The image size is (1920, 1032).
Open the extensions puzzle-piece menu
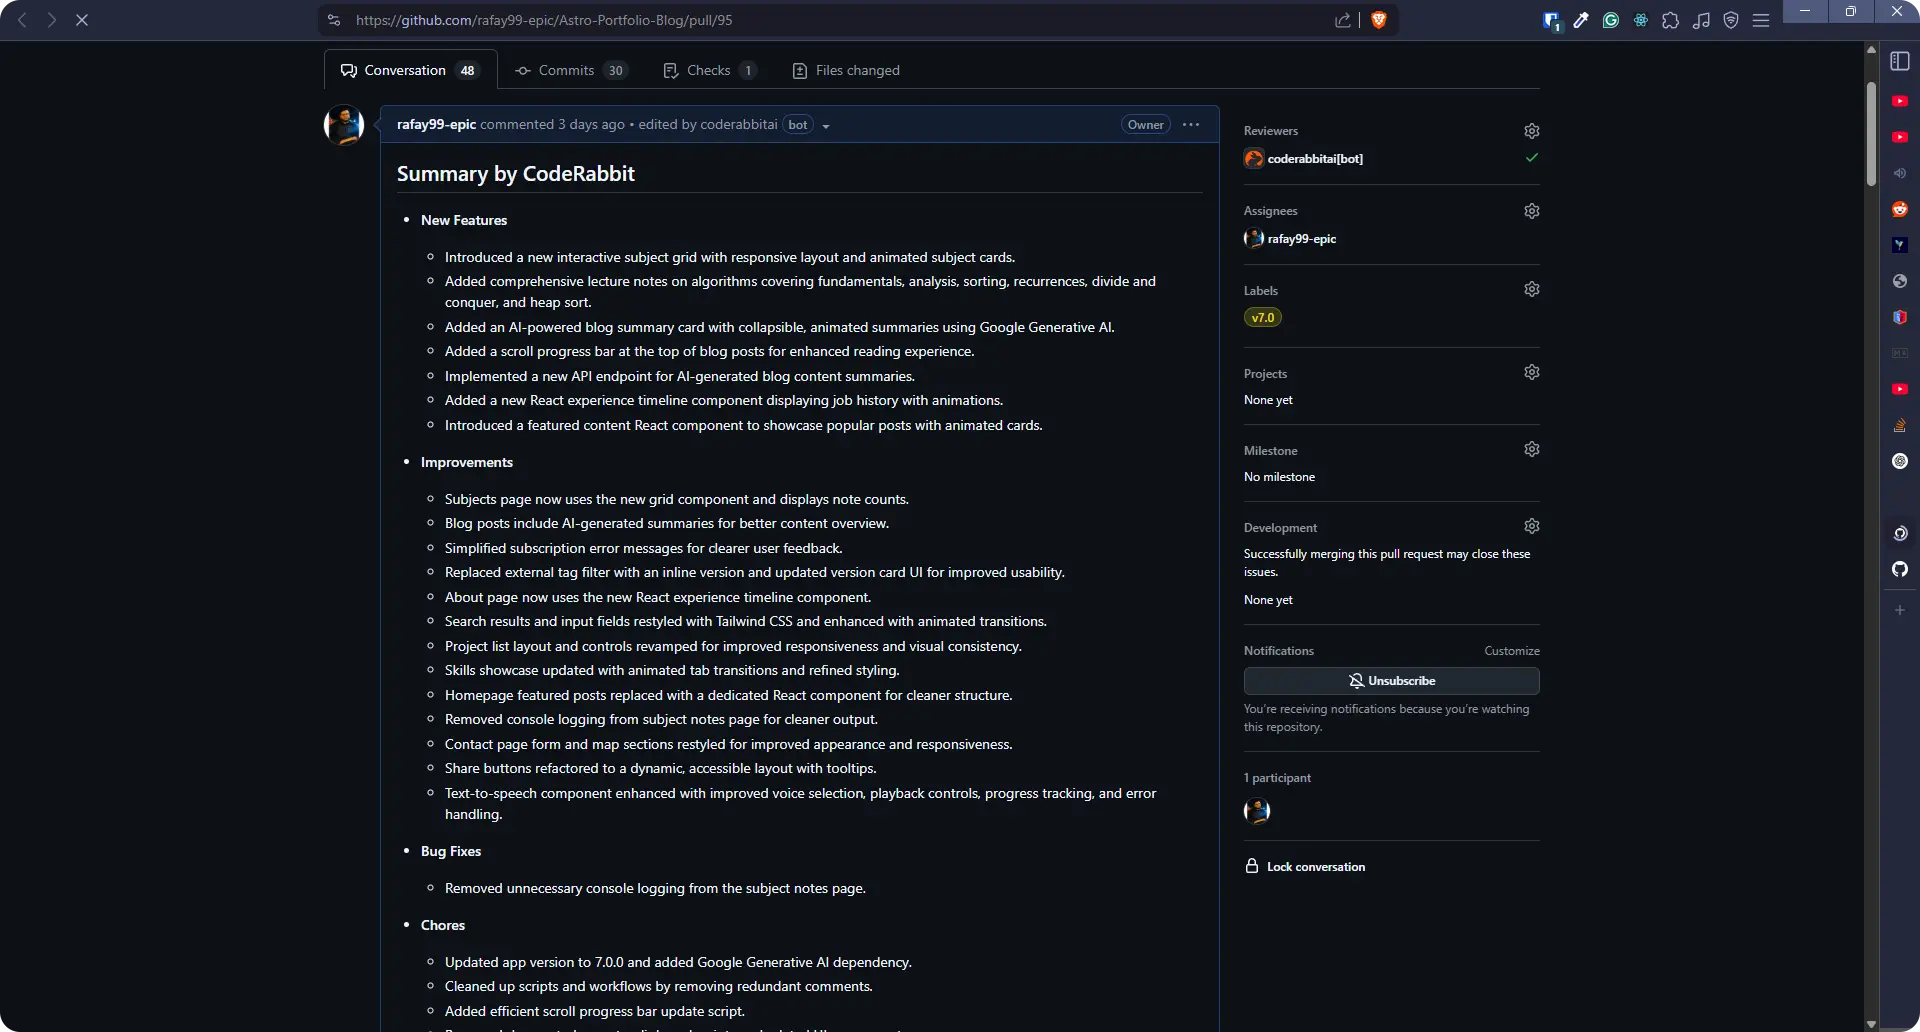[1671, 20]
